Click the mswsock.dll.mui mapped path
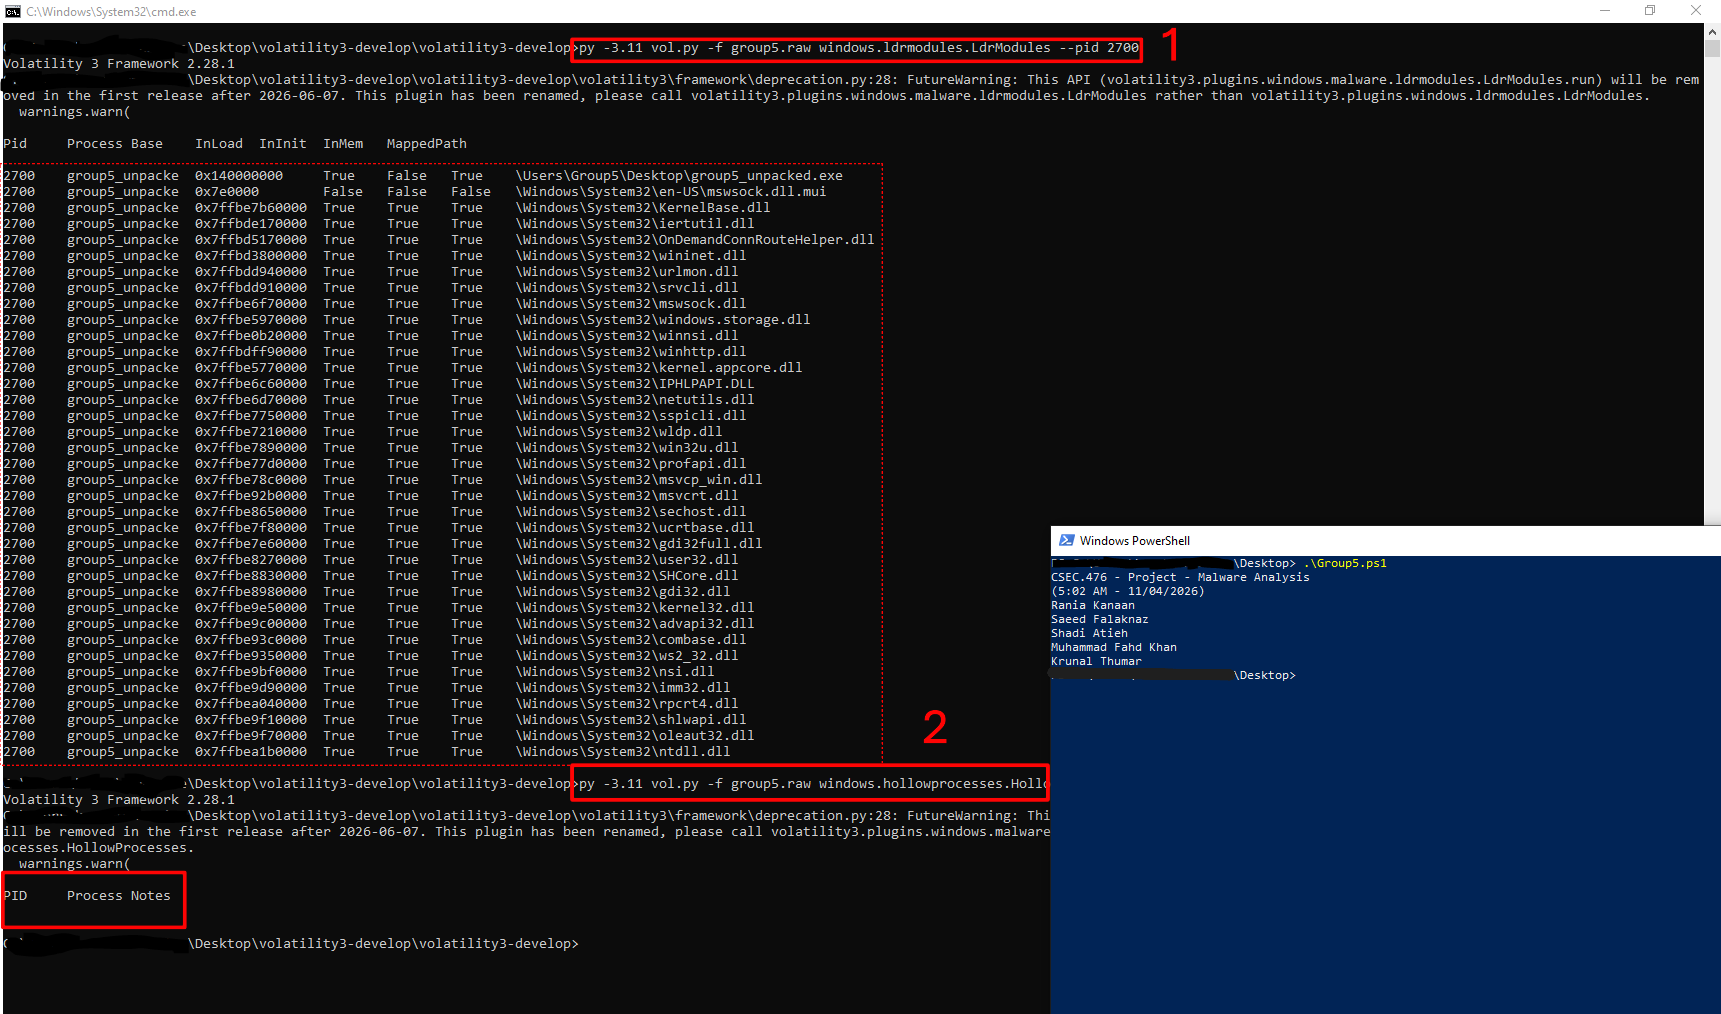 (x=671, y=192)
